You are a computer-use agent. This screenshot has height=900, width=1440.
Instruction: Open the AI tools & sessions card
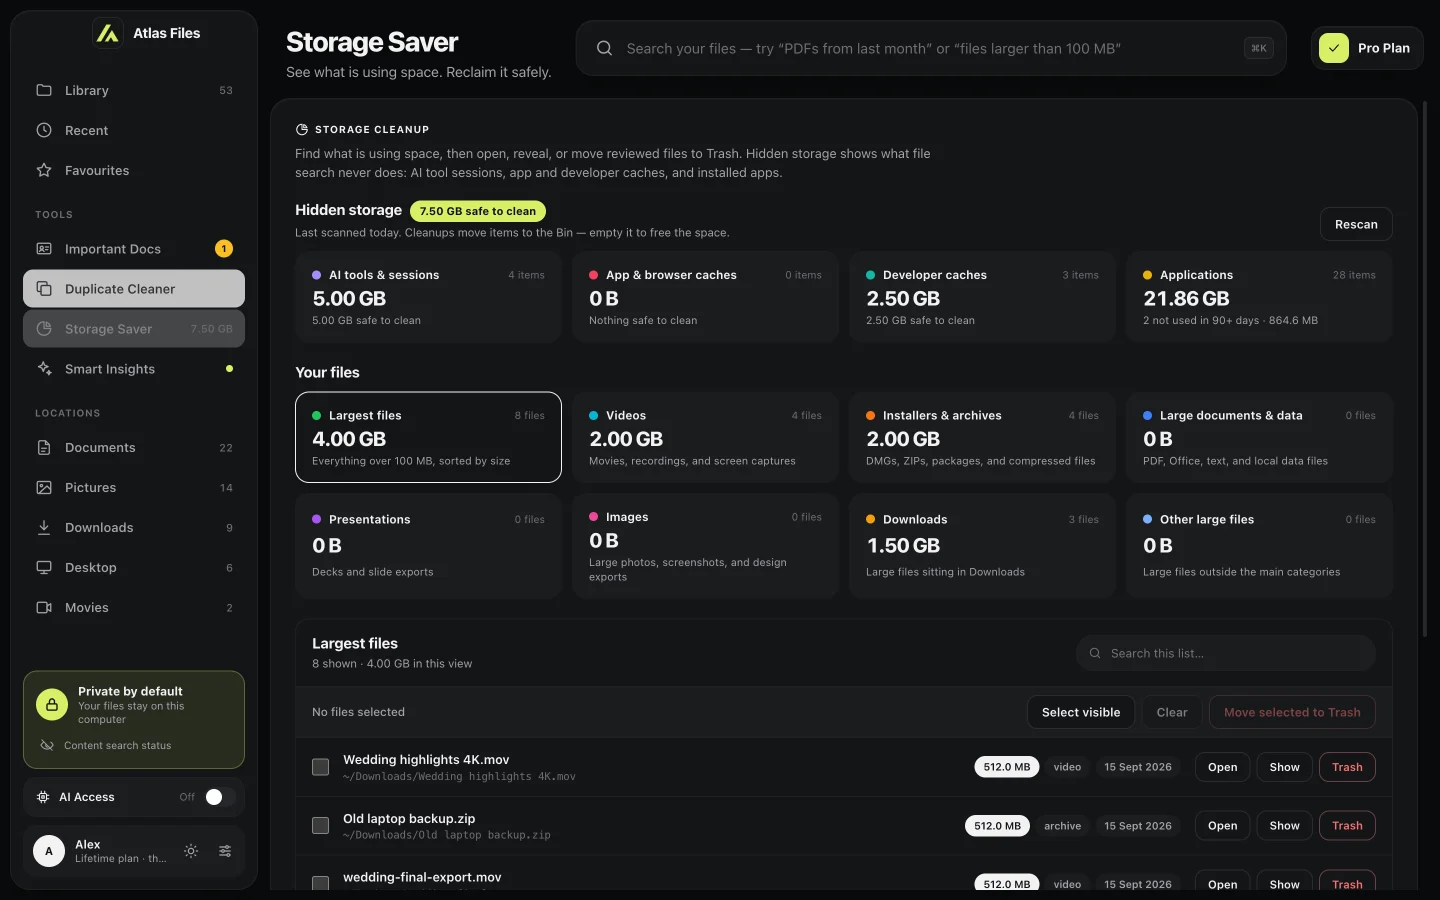pyautogui.click(x=428, y=298)
